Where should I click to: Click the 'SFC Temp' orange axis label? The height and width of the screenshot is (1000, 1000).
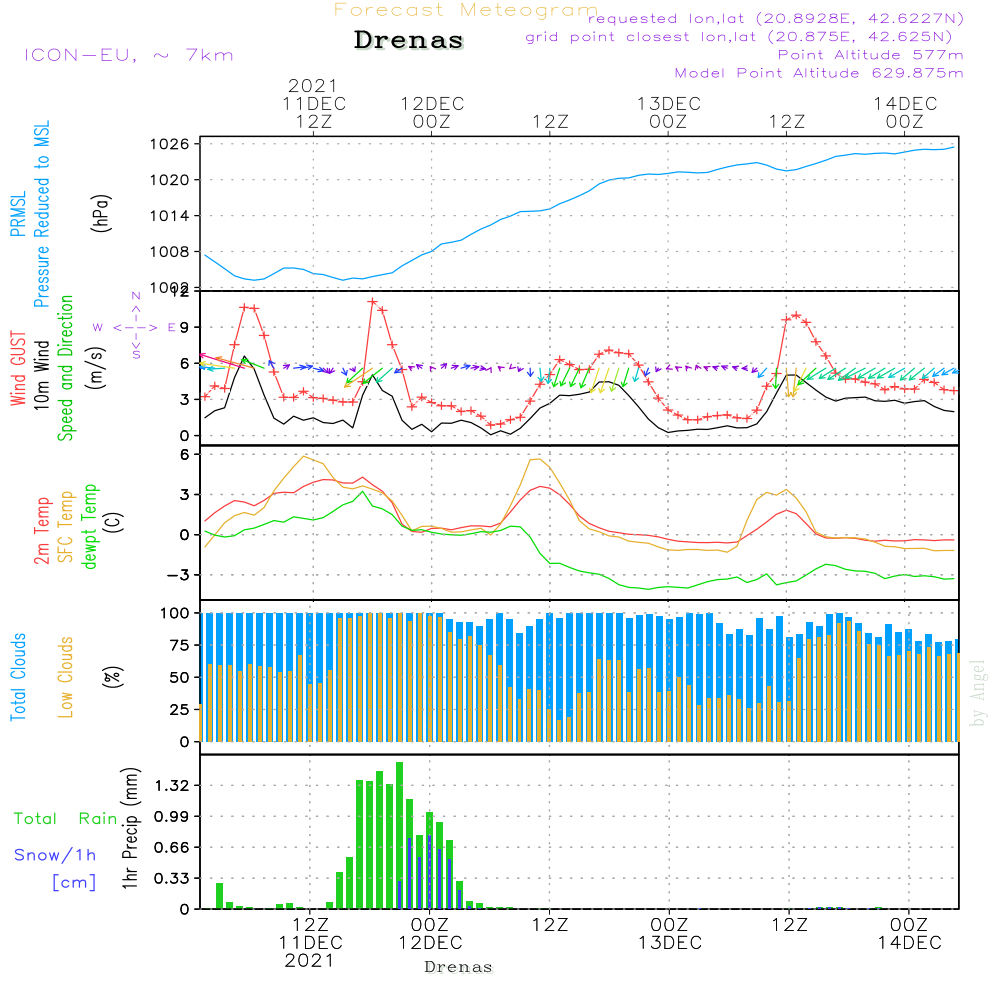[x=66, y=527]
